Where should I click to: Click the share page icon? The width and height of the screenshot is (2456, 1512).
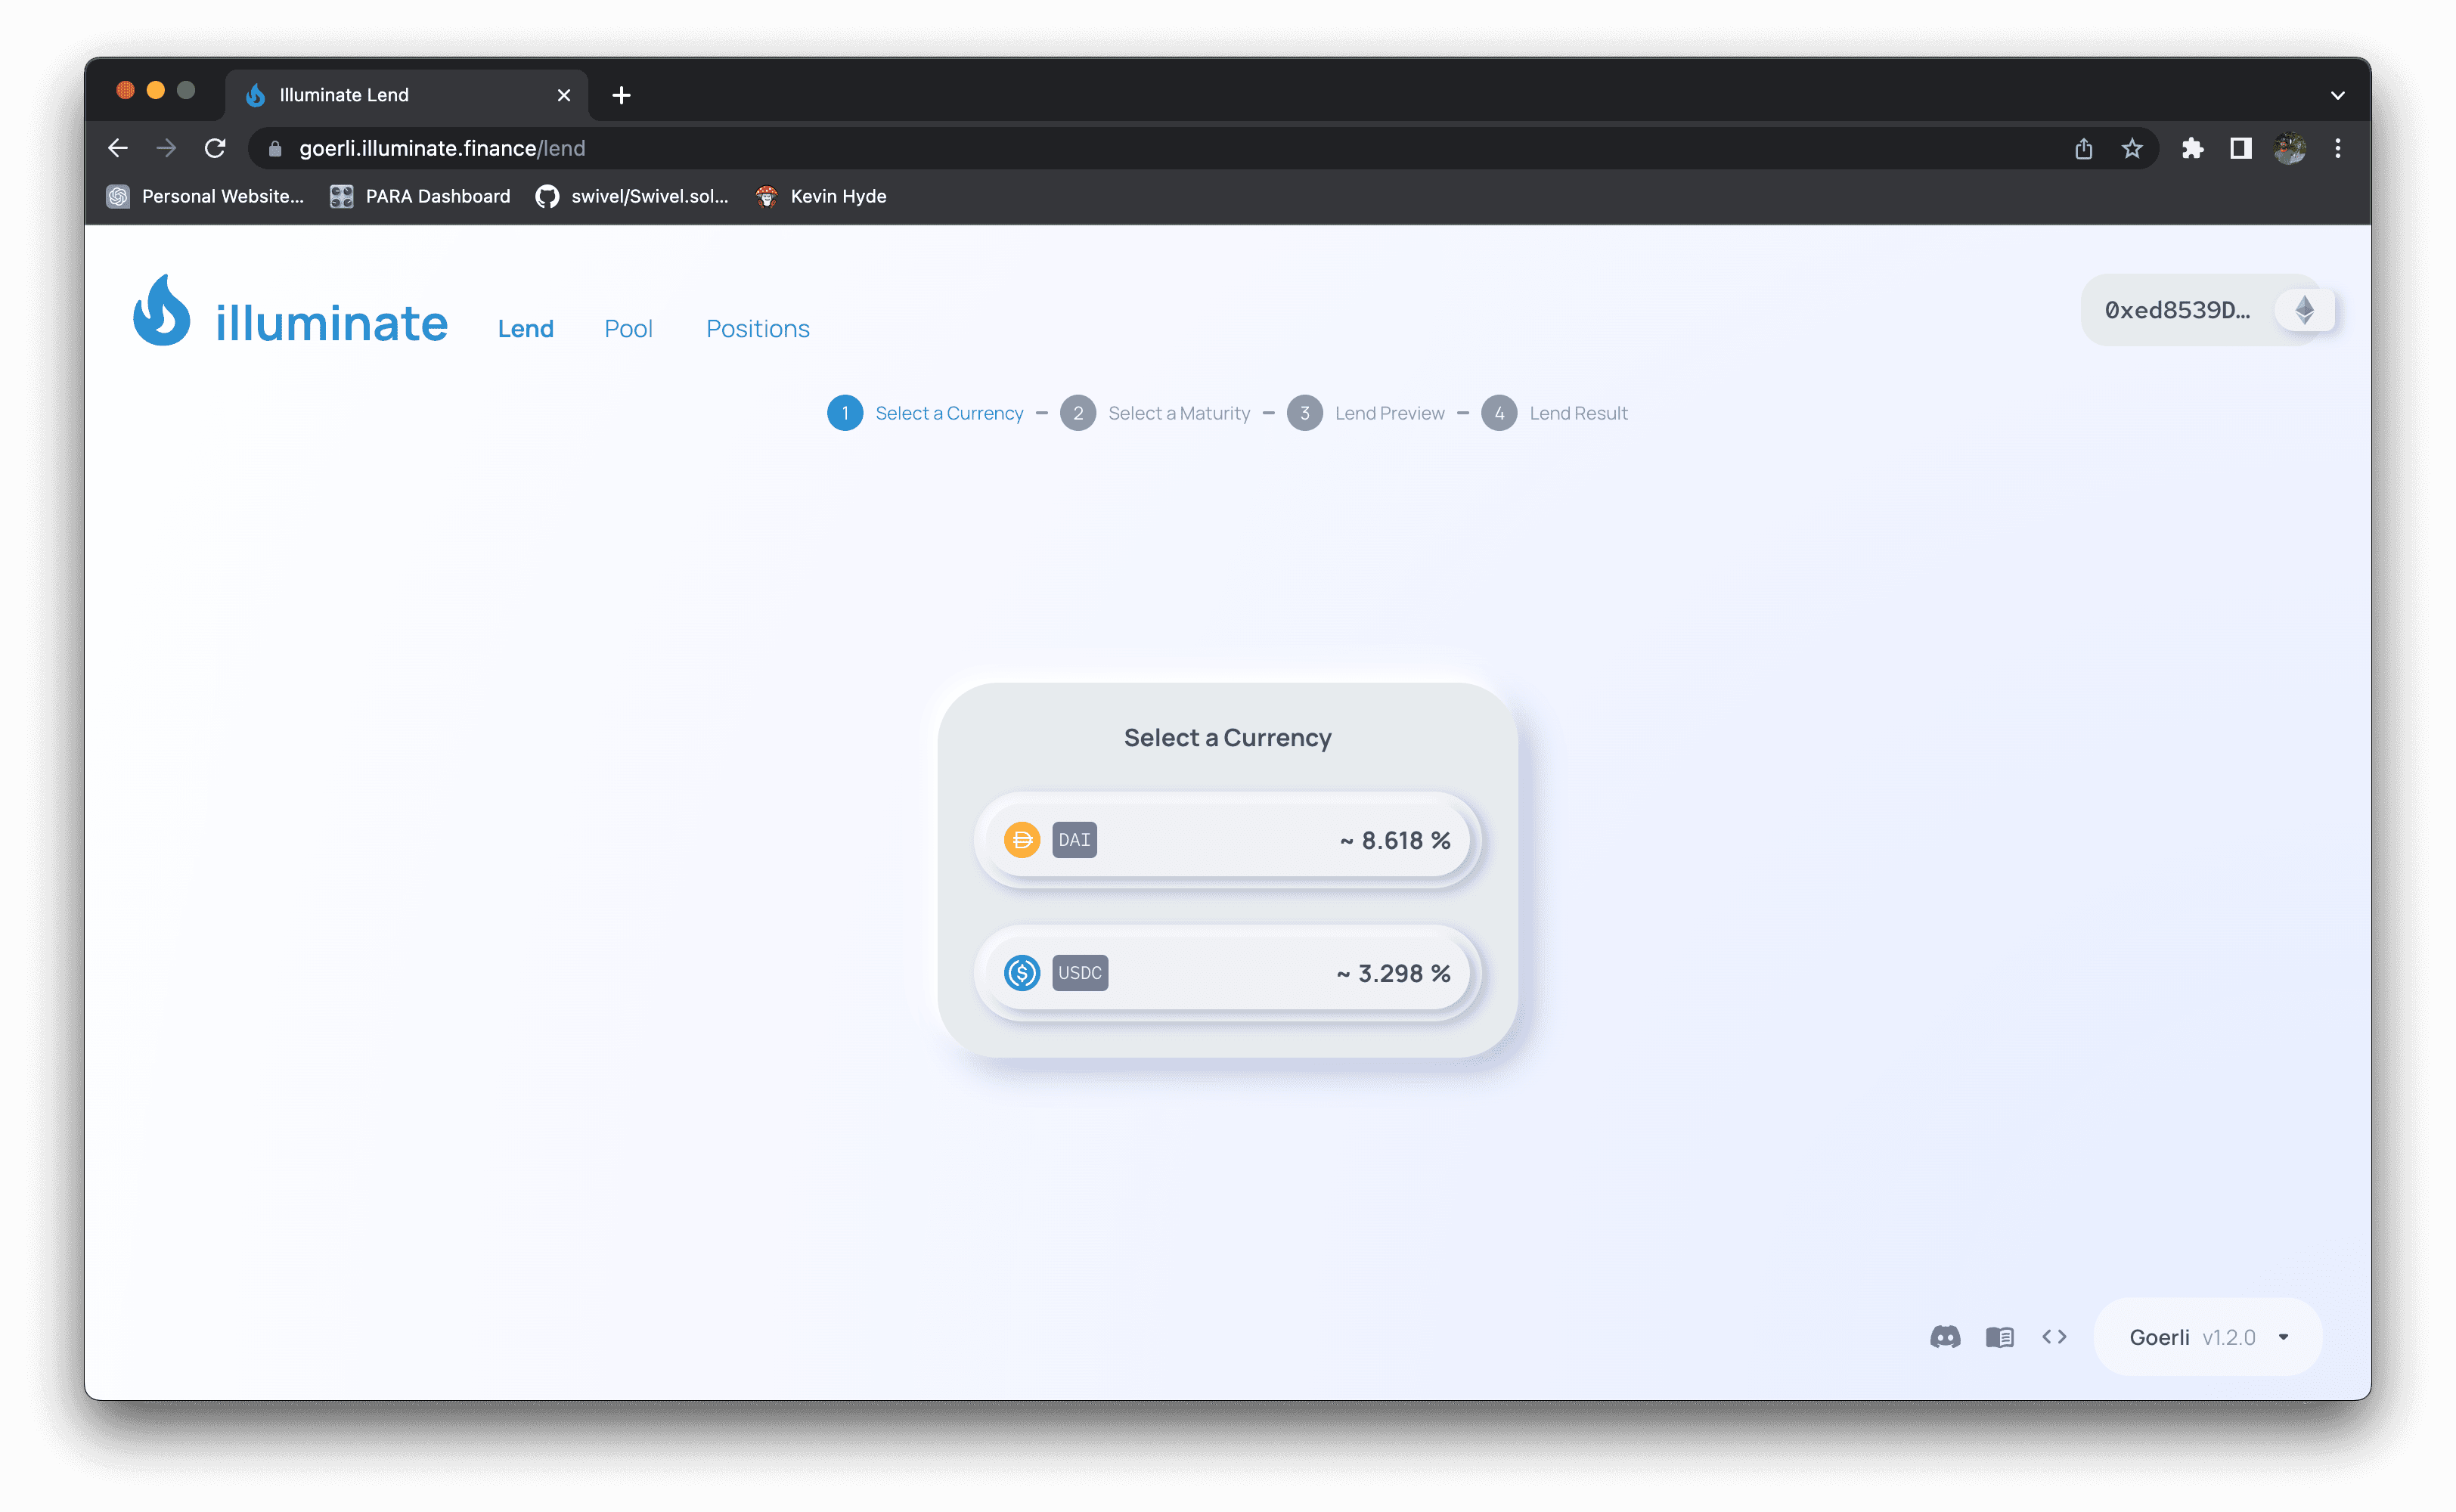point(2083,148)
